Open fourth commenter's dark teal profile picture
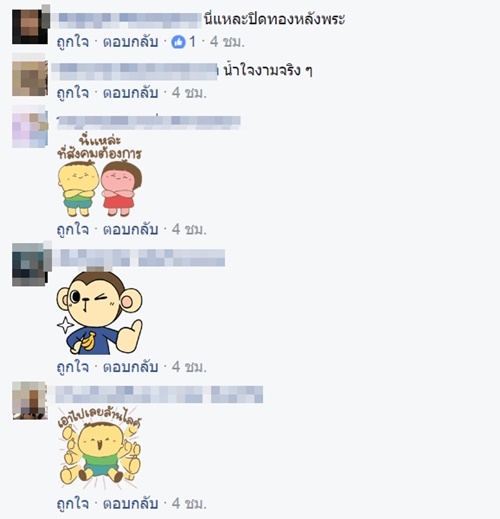This screenshot has width=500, height=519. coord(30,265)
